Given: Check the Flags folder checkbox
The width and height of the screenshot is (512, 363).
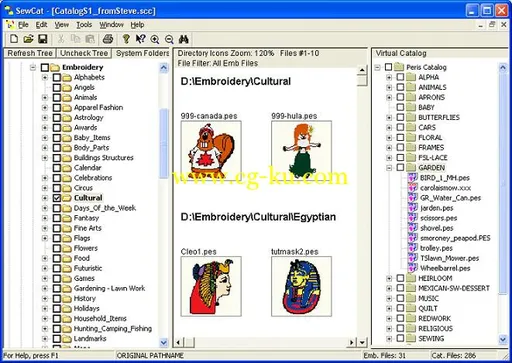Looking at the screenshot, I should pyautogui.click(x=57, y=238).
